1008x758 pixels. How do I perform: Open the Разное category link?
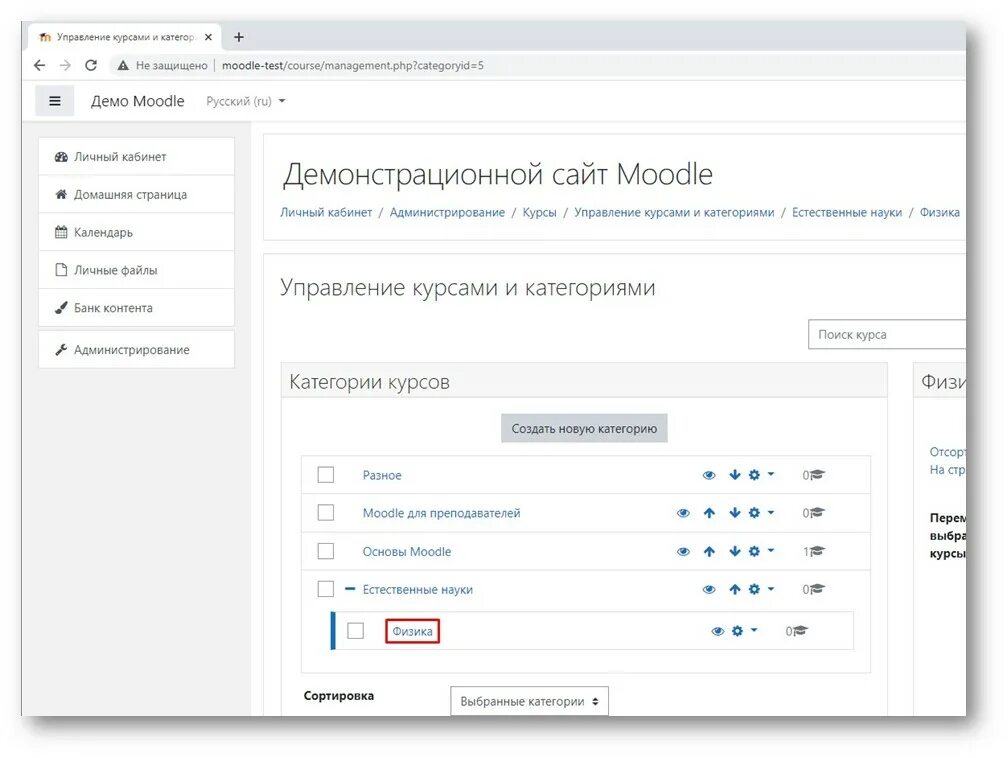click(x=382, y=475)
